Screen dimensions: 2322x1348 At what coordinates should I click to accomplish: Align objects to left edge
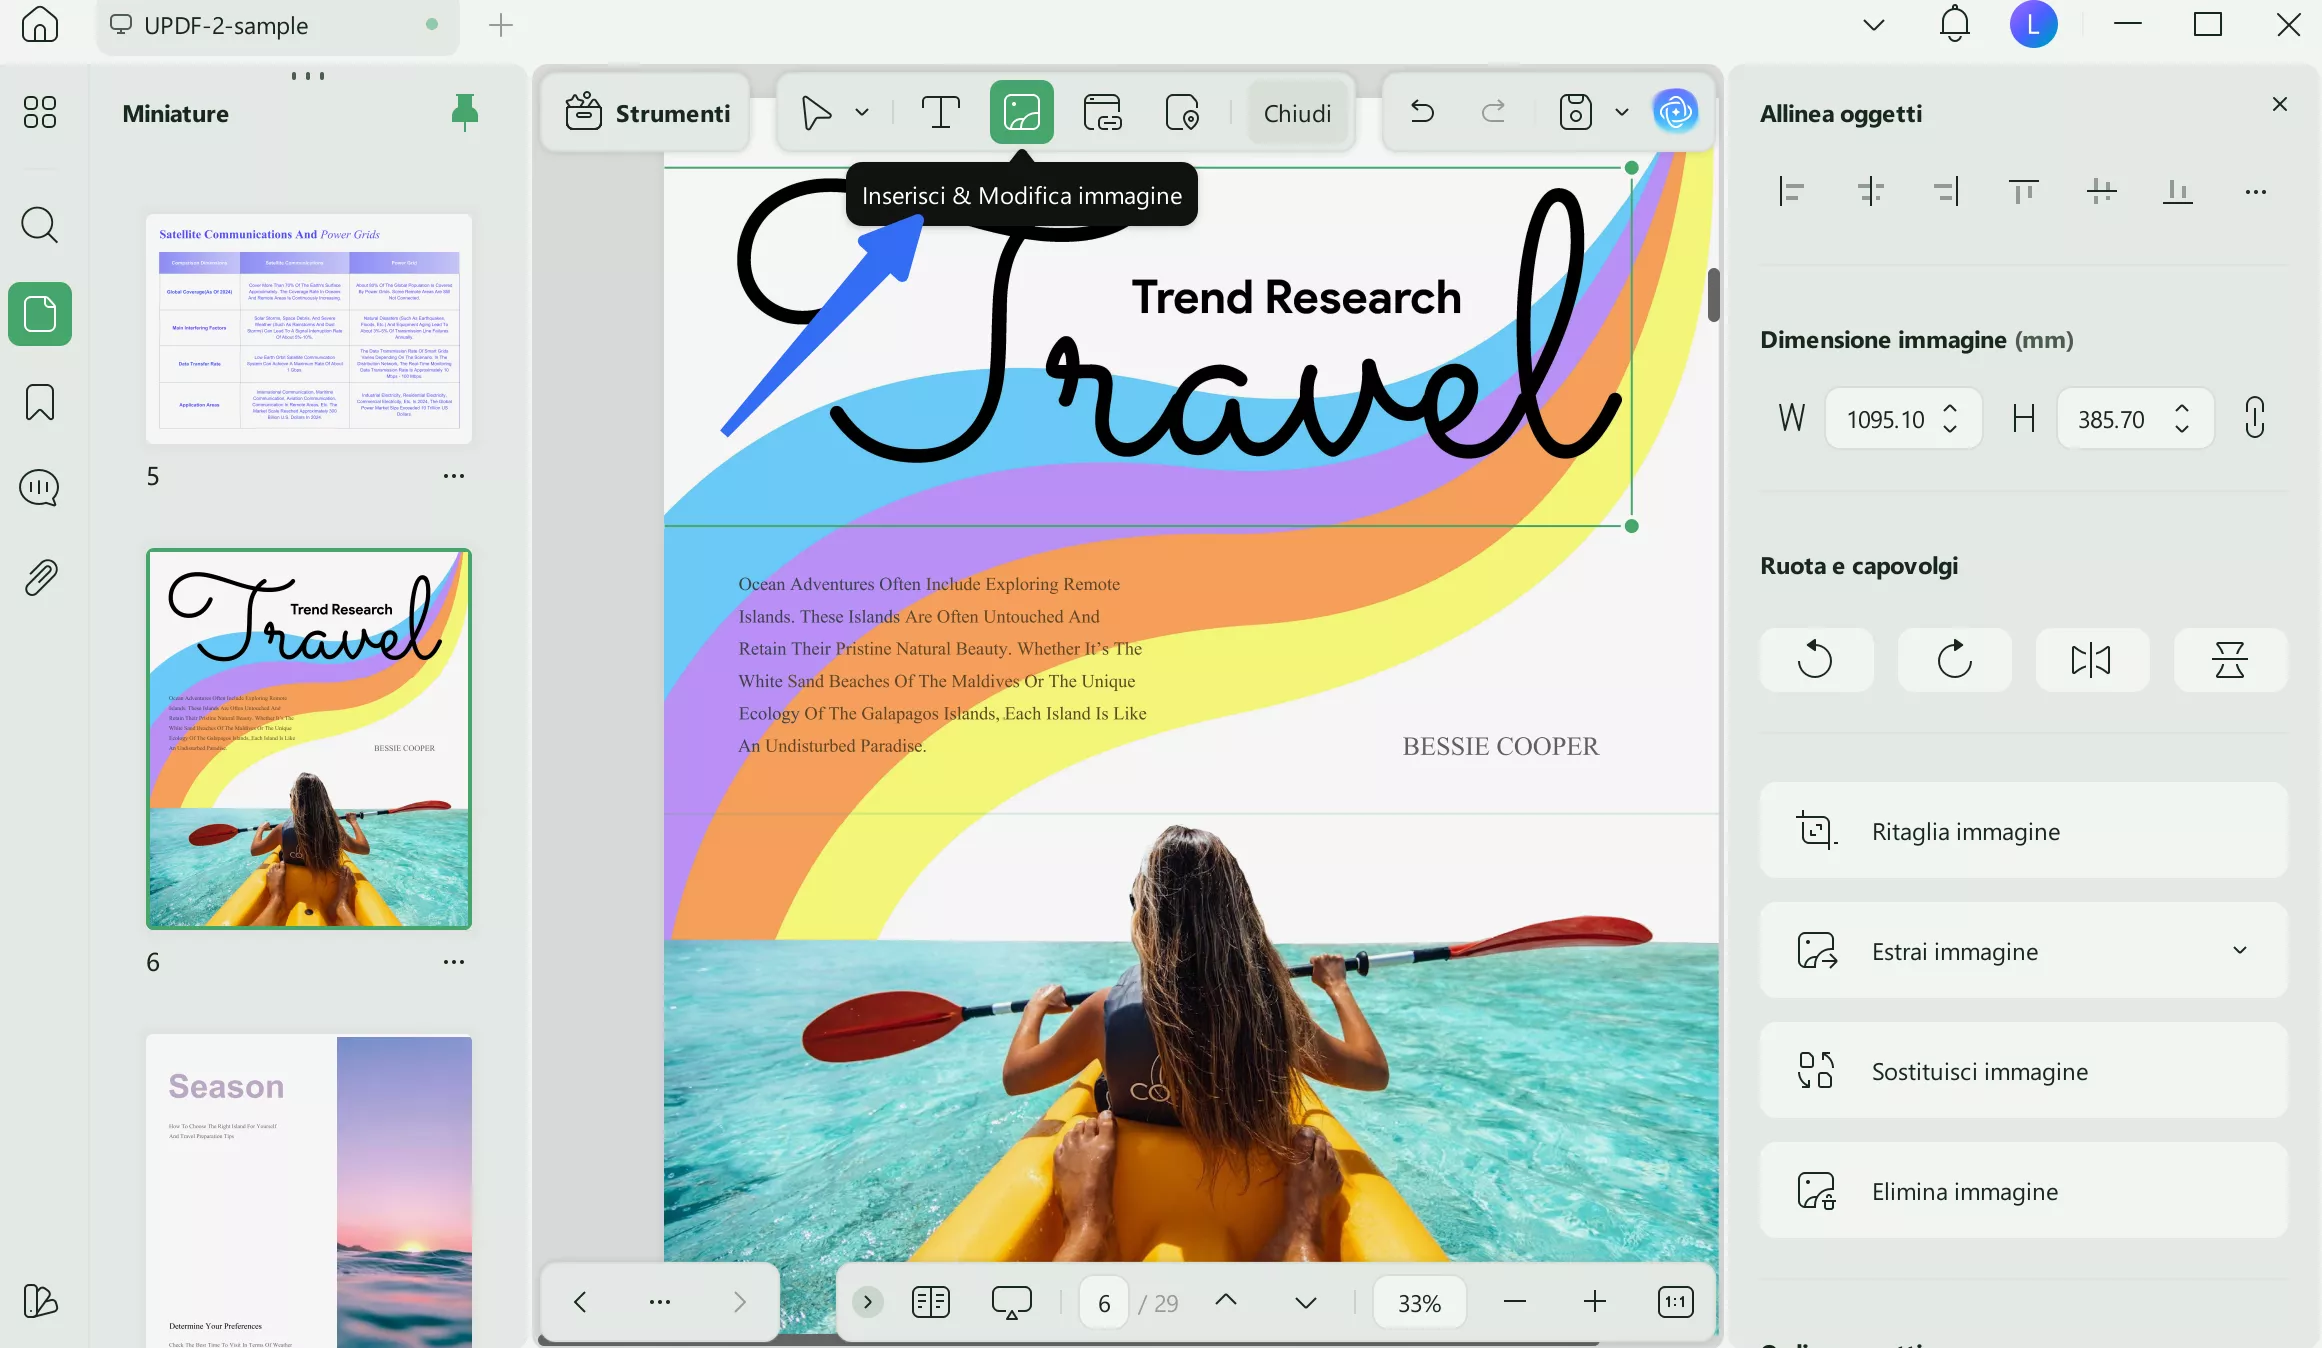(x=1791, y=191)
